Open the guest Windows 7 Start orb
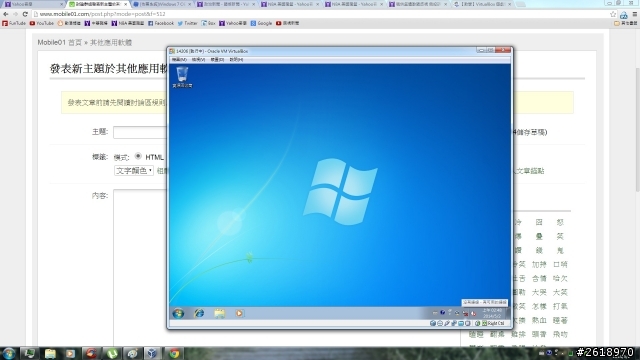This screenshot has width=640, height=360. coord(178,313)
